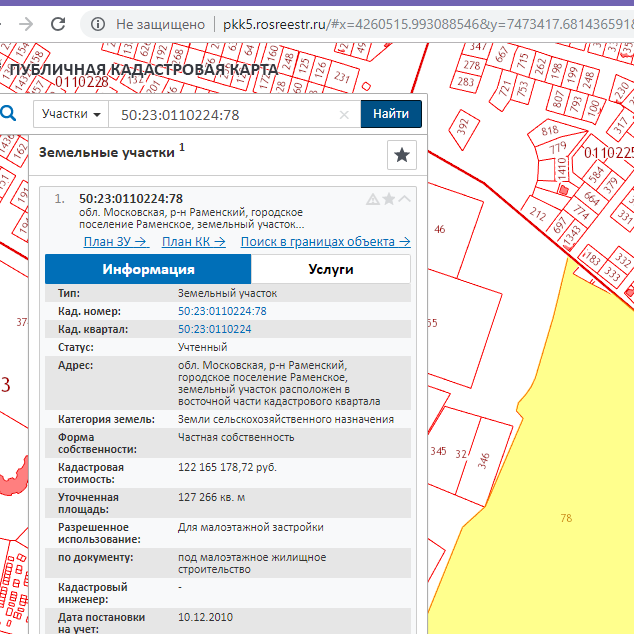The height and width of the screenshot is (634, 634).
Task: Open cadastral quarter 50:23:0110224 link
Action: click(x=214, y=328)
